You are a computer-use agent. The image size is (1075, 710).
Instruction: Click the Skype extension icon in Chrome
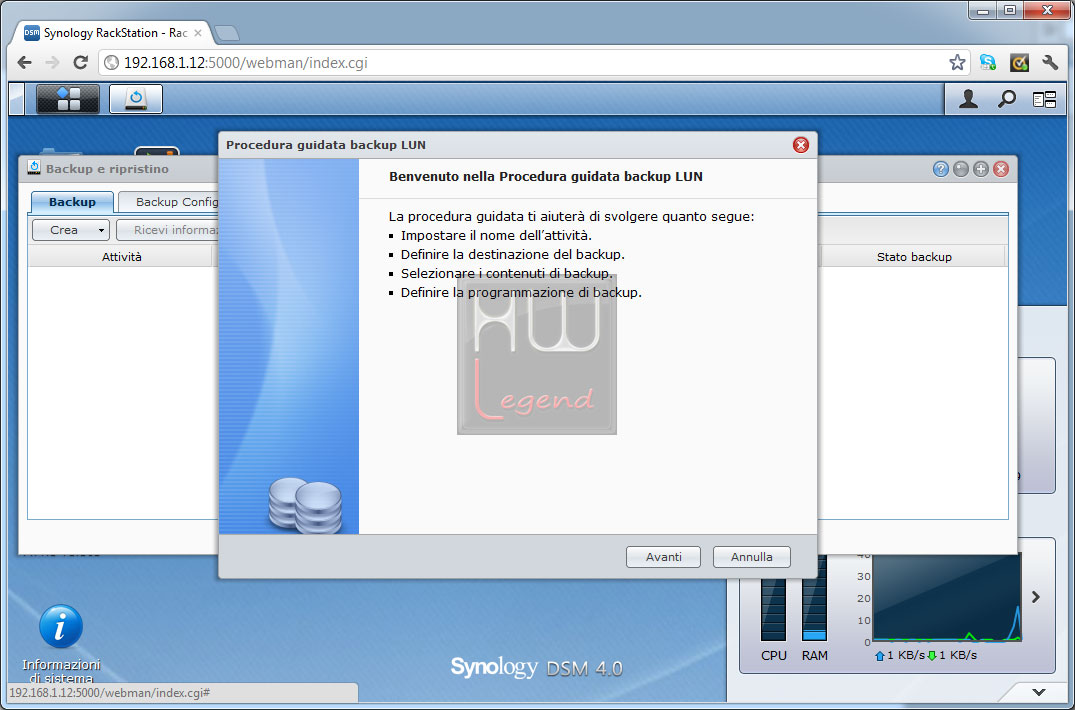pyautogui.click(x=988, y=62)
